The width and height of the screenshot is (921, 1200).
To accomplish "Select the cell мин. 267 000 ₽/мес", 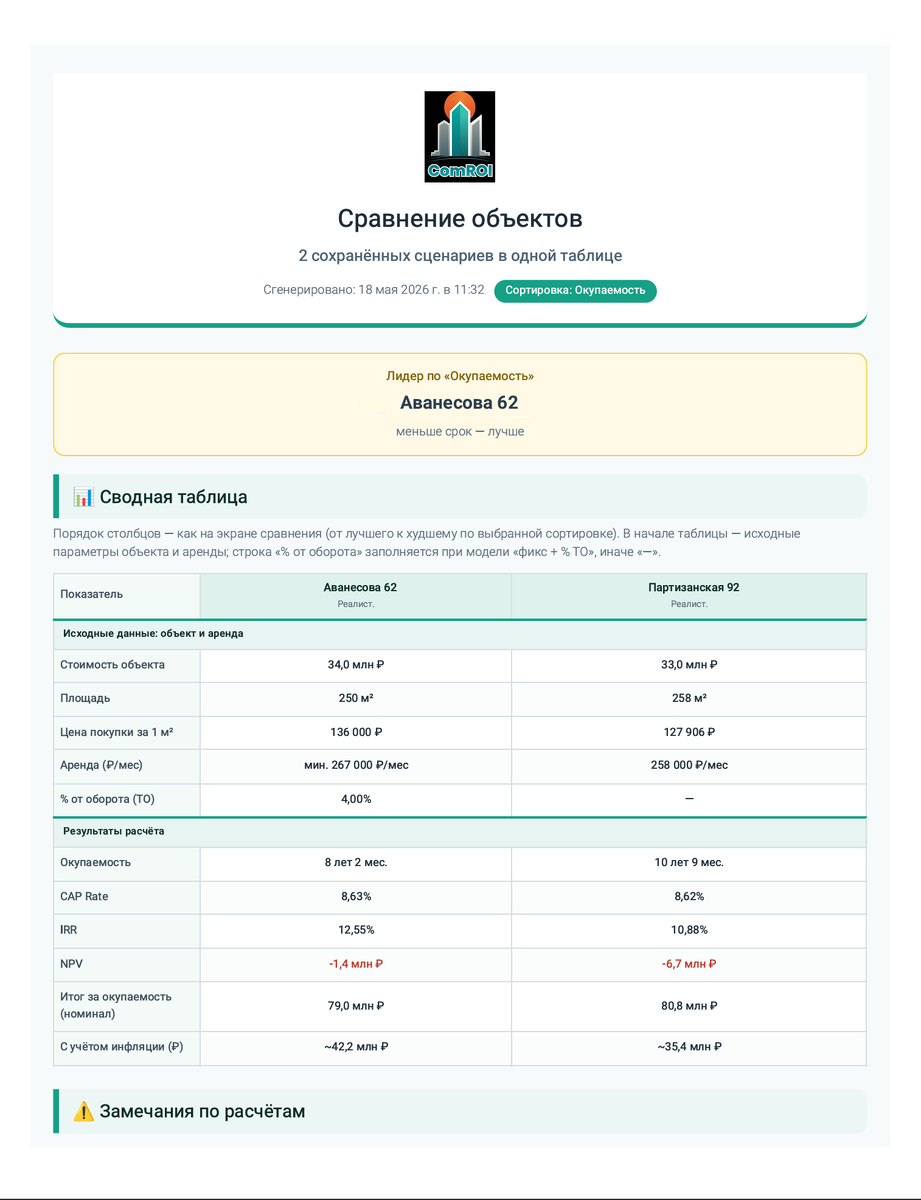I will (x=356, y=765).
